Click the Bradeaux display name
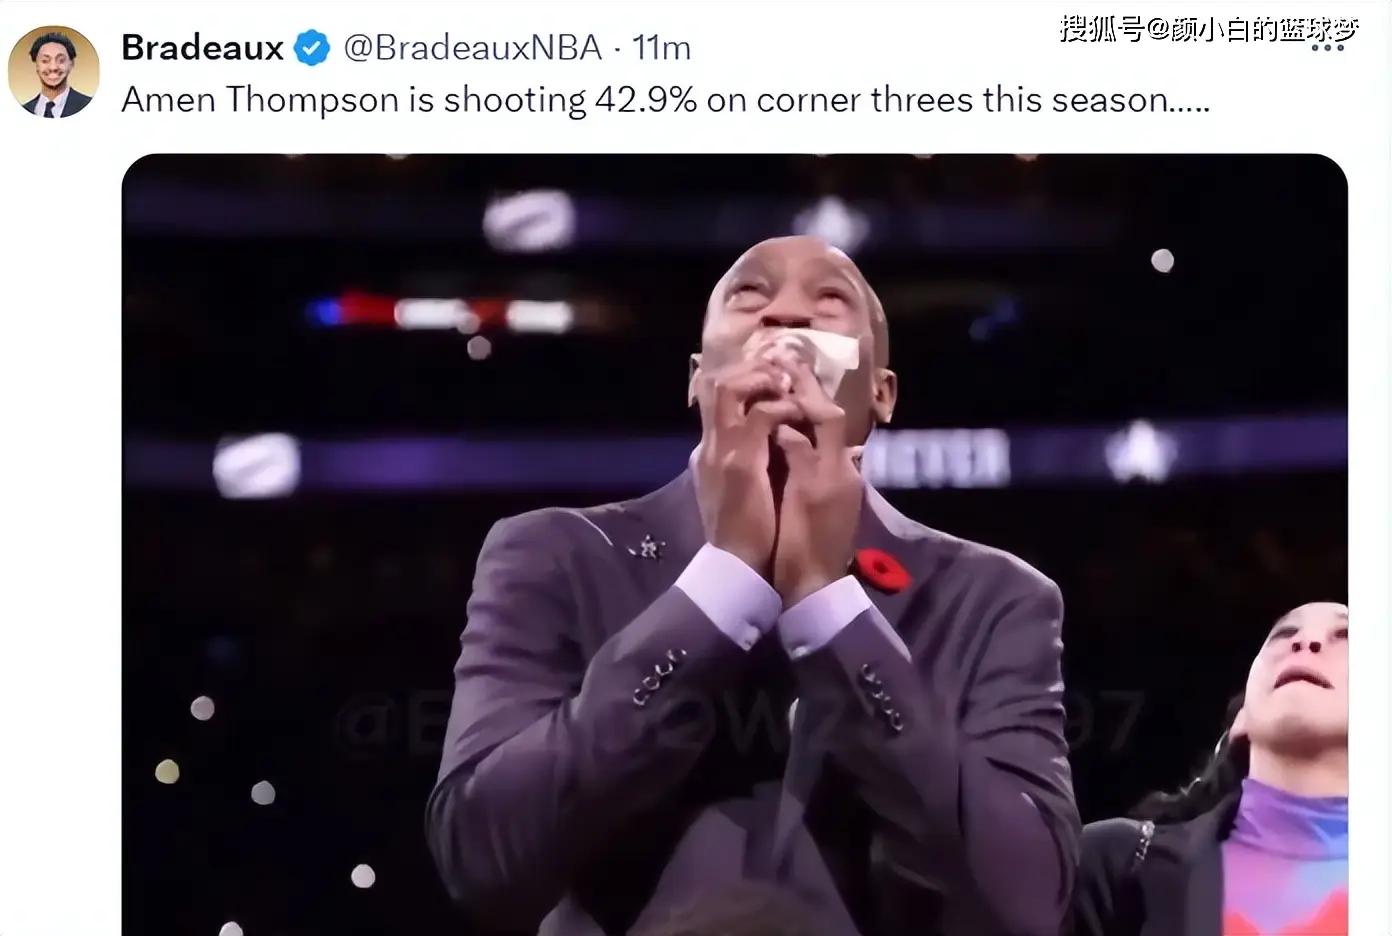Viewport: 1392px width, 936px height. (203, 47)
